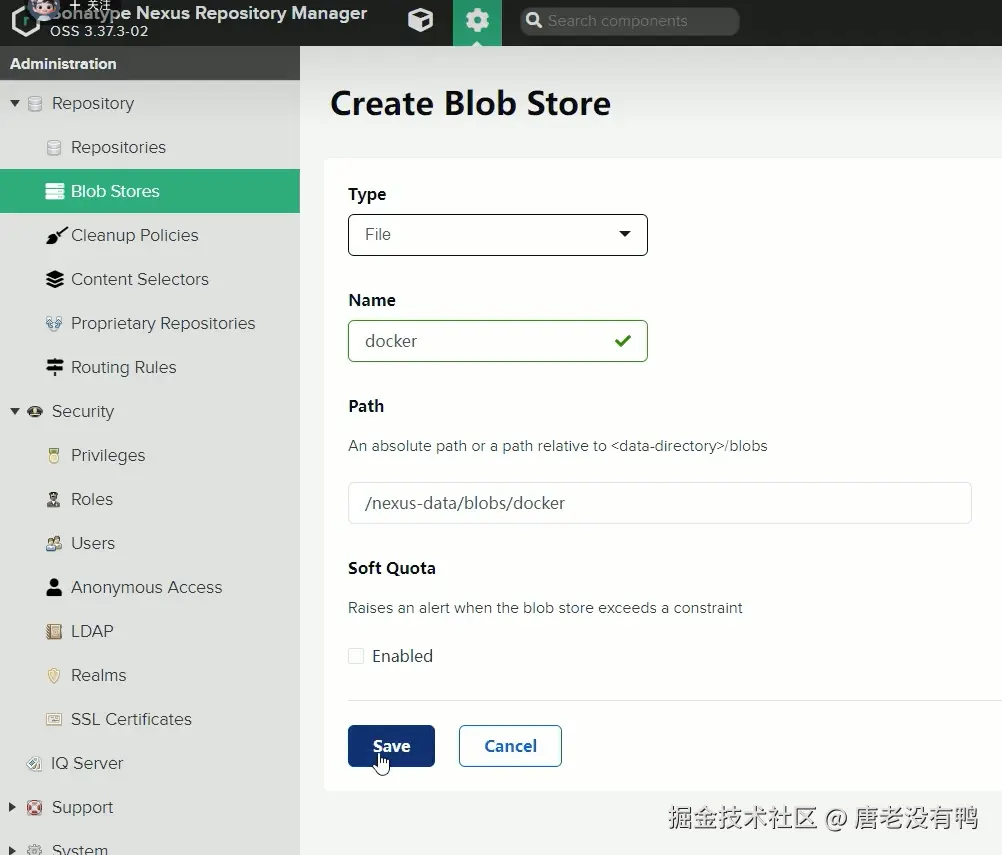The image size is (1002, 855).
Task: Save the new blob store
Action: coord(391,746)
